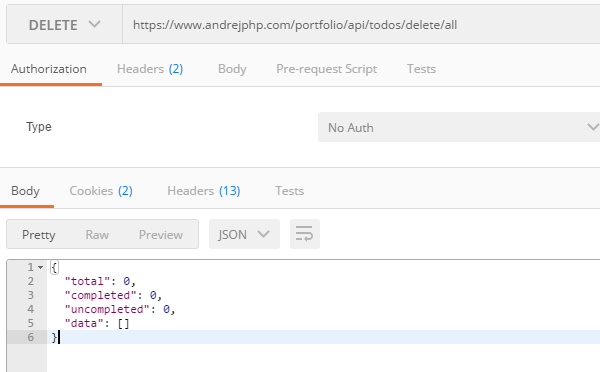The width and height of the screenshot is (600, 372).
Task: Click the request URL input field
Action: (361, 25)
